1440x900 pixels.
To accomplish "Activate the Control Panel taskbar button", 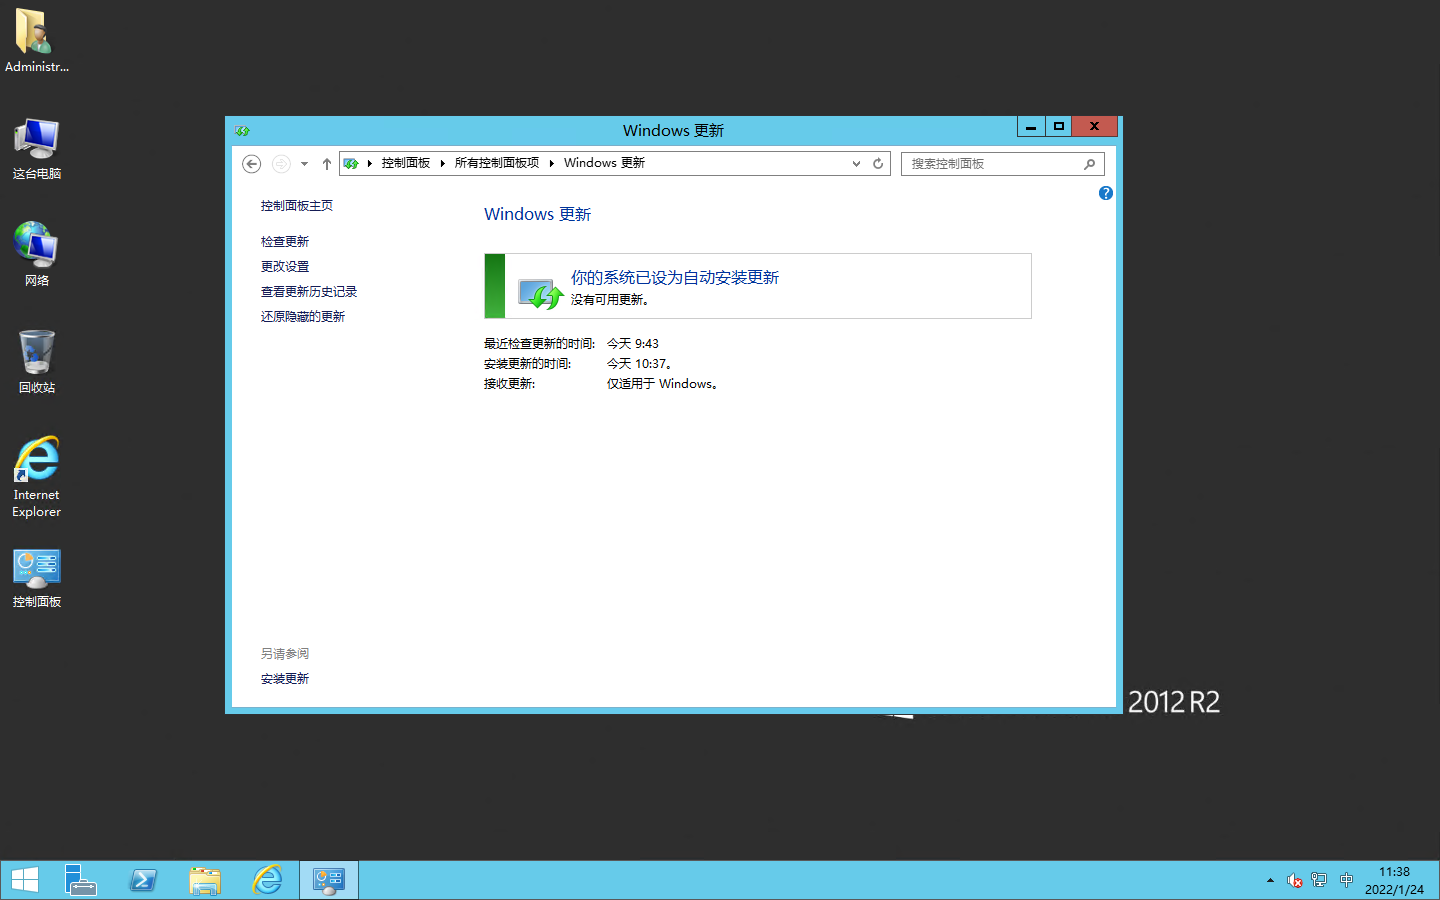I will click(329, 880).
